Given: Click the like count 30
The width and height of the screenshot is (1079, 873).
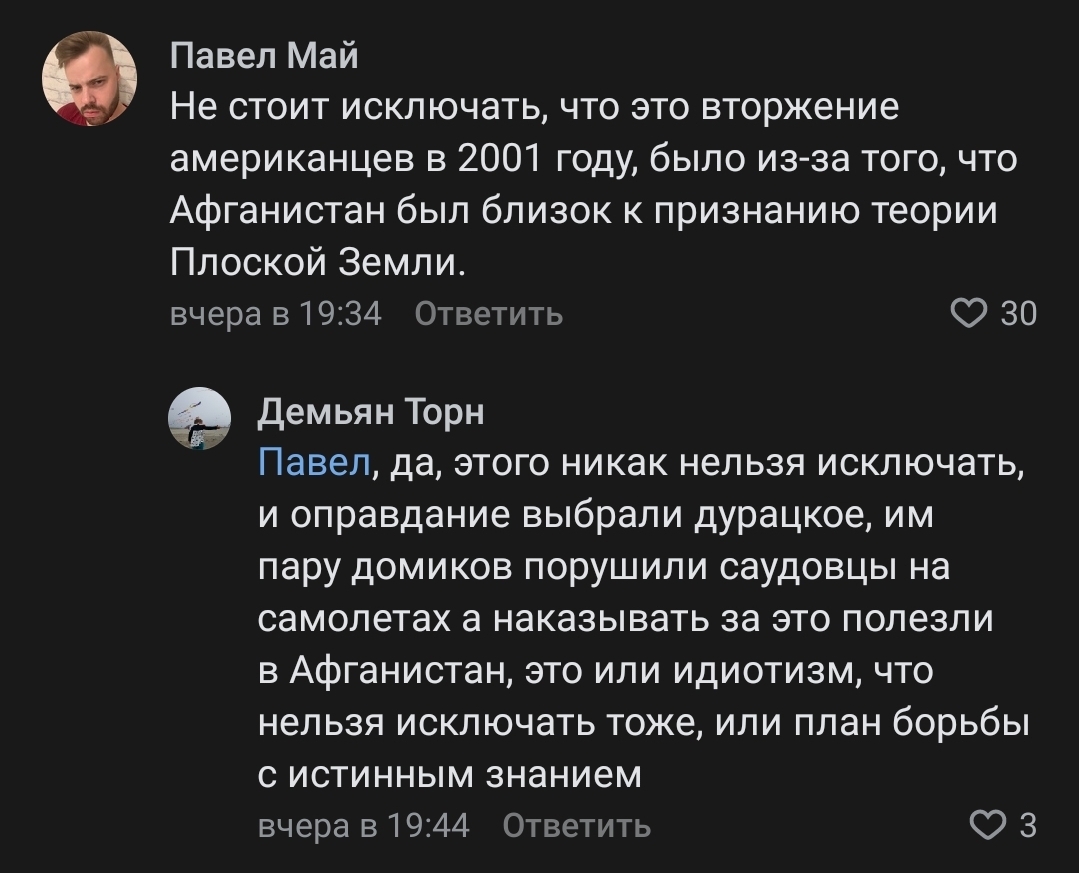Looking at the screenshot, I should pos(1018,314).
